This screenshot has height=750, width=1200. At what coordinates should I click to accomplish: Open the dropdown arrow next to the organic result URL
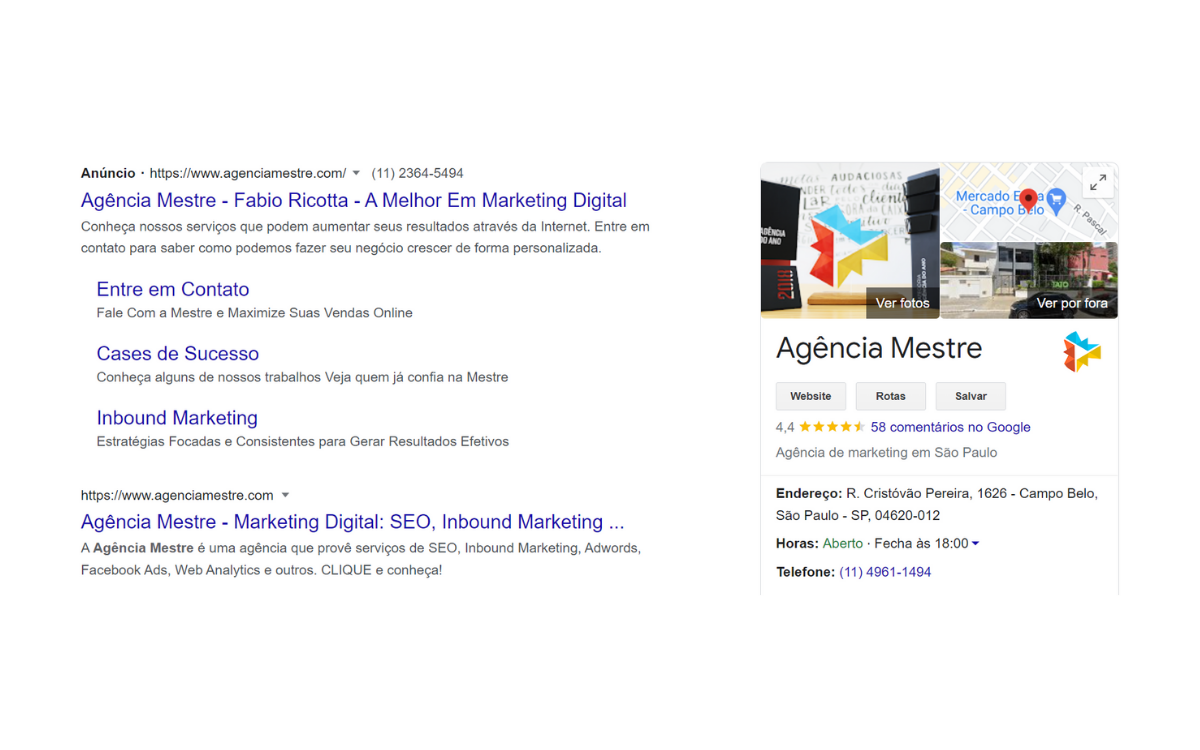click(x=285, y=496)
